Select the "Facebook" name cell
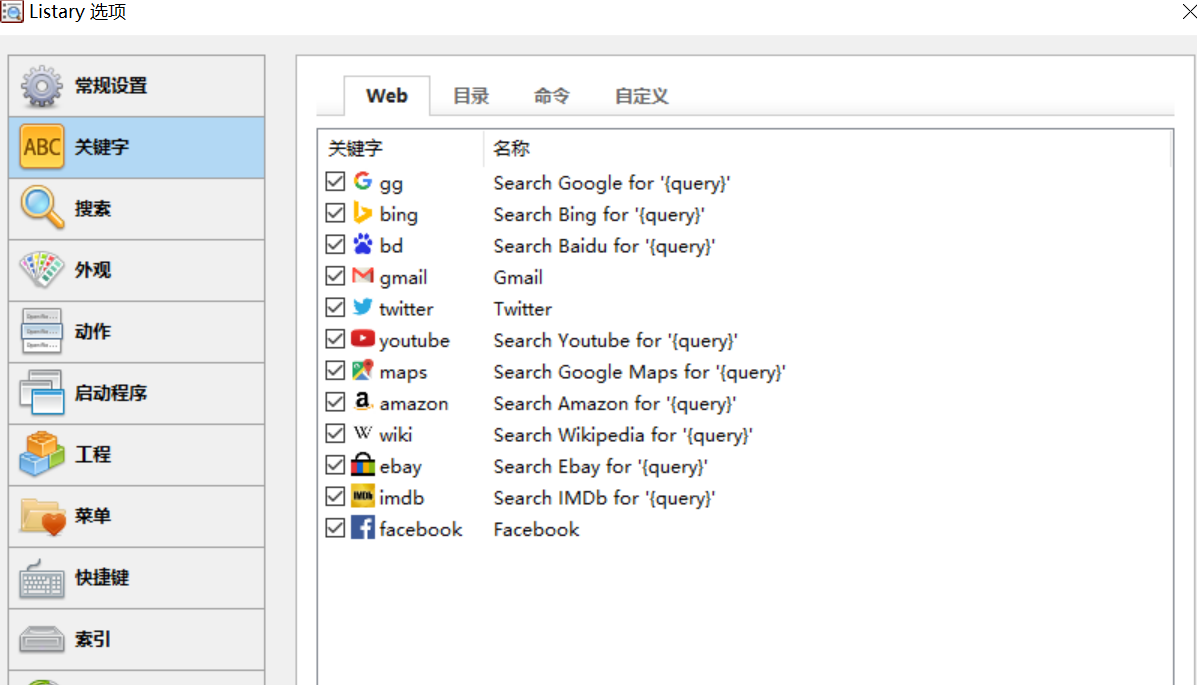 pos(537,529)
